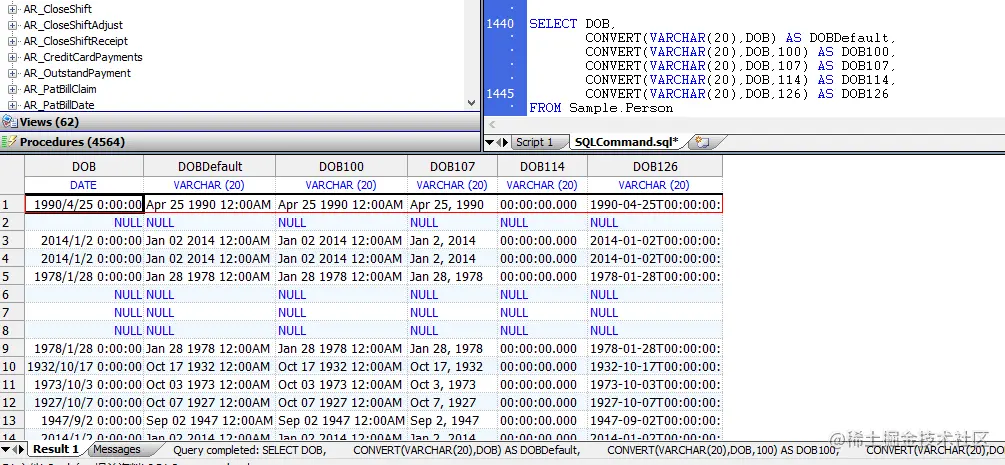
Task: Select result row header 5
Action: [12, 276]
